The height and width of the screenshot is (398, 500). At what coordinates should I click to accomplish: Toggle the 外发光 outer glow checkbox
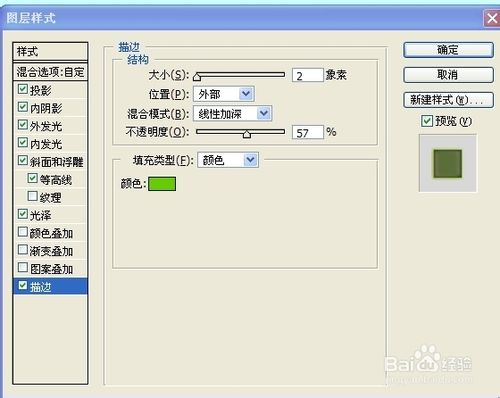pos(23,125)
